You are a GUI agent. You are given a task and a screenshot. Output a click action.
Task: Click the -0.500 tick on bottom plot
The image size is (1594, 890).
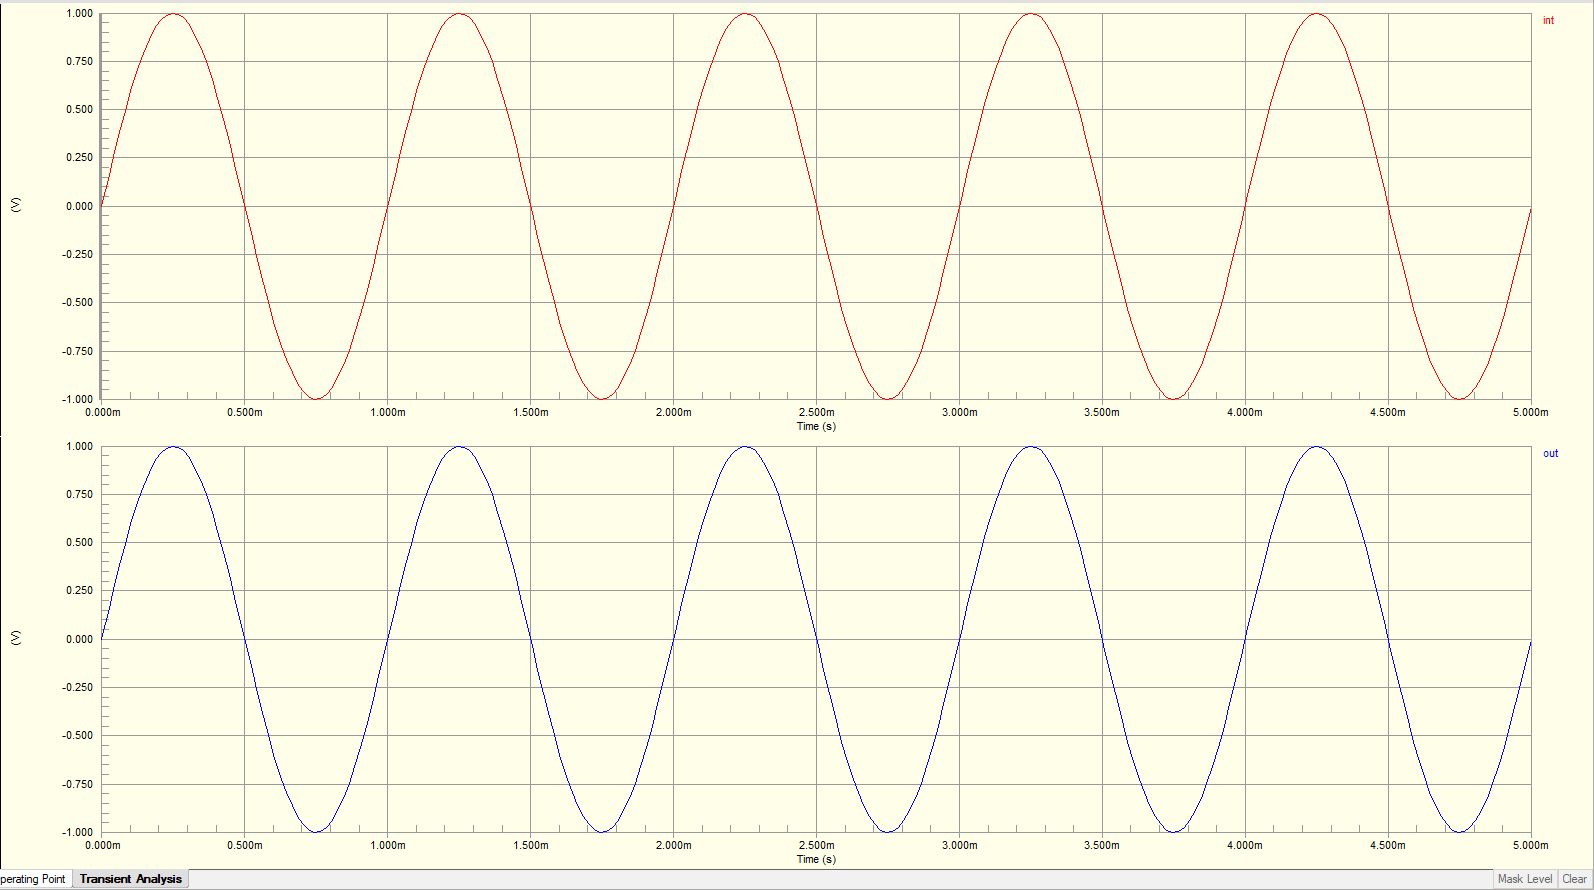click(78, 735)
